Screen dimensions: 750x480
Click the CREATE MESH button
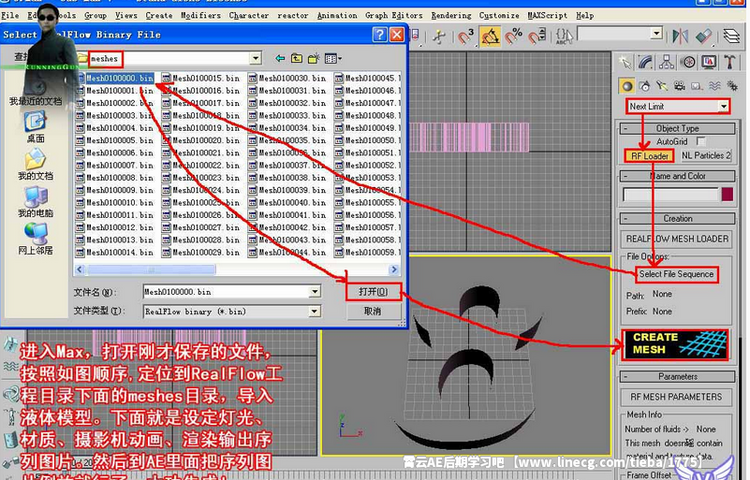tap(676, 344)
